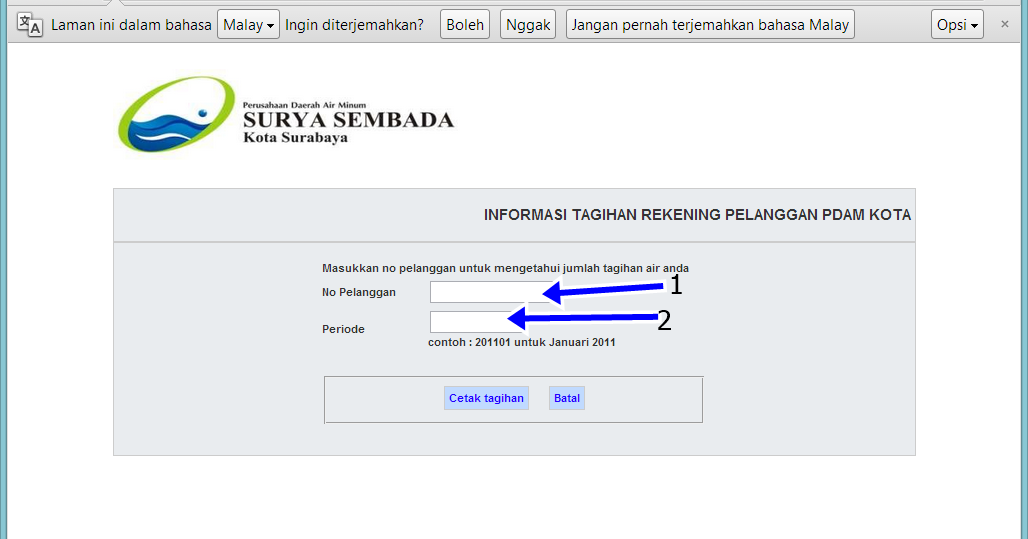This screenshot has height=539, width=1028.
Task: Click the Nggak button
Action: (528, 25)
